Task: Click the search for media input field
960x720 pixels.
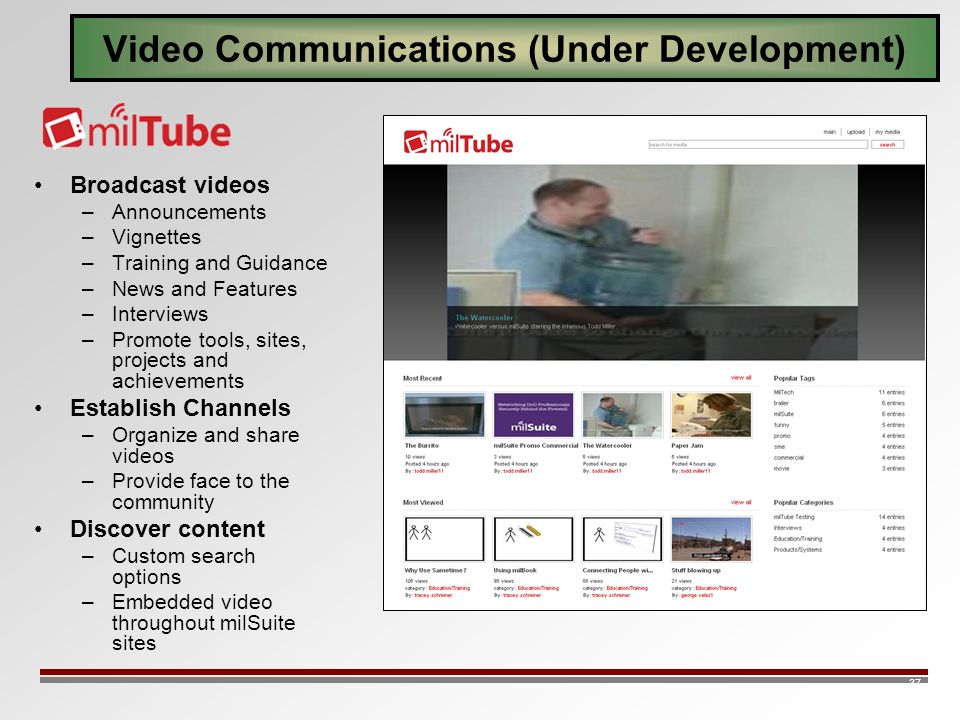Action: 758,144
